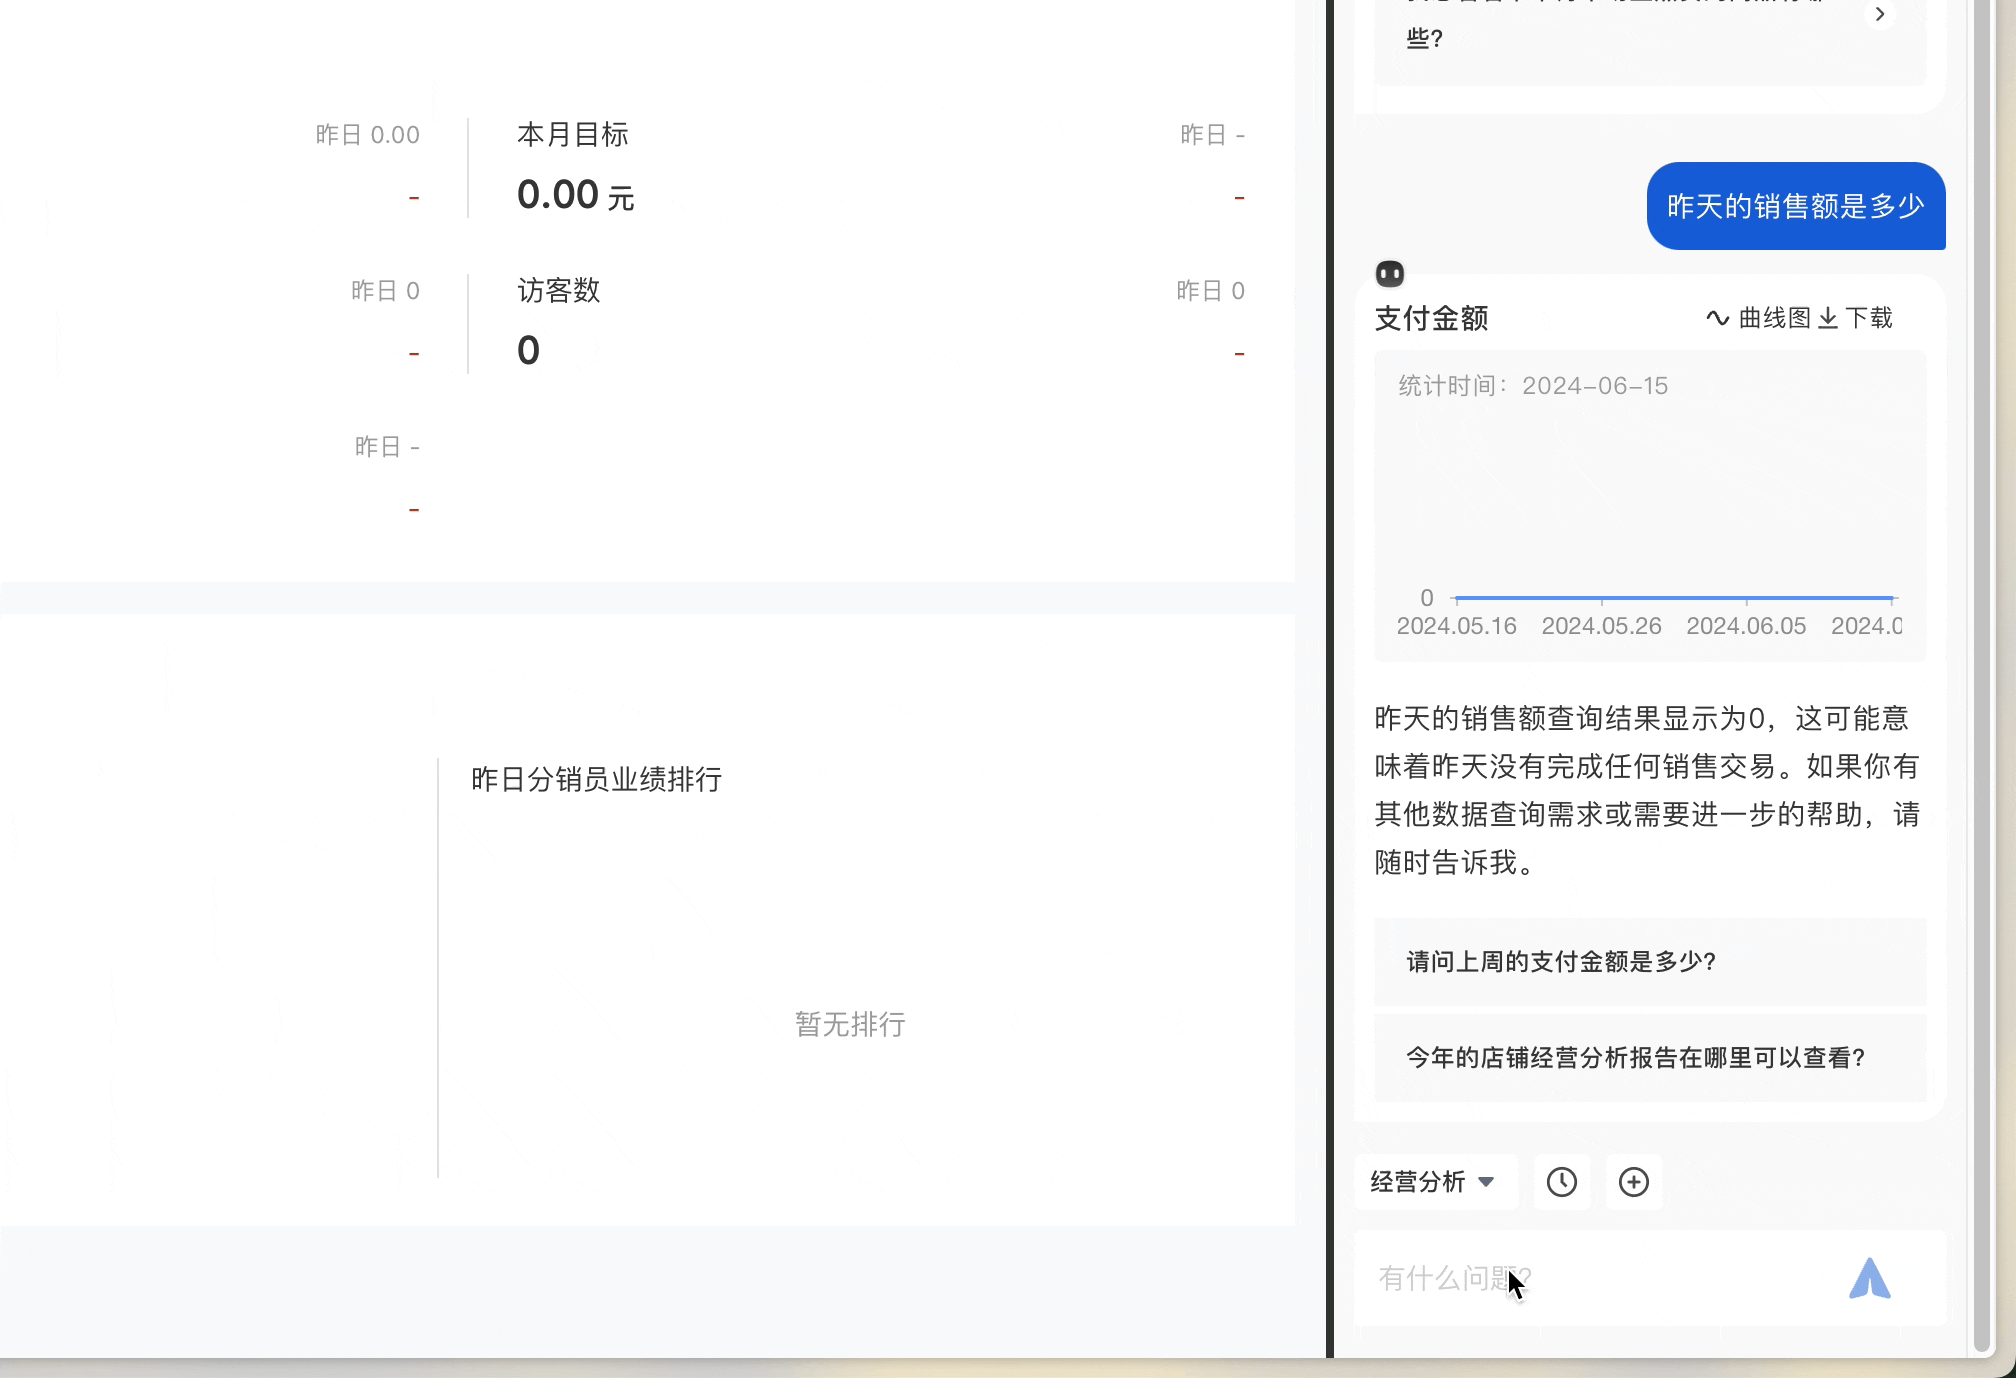Open the 经营分析 mode dropdown

[x=1432, y=1182]
